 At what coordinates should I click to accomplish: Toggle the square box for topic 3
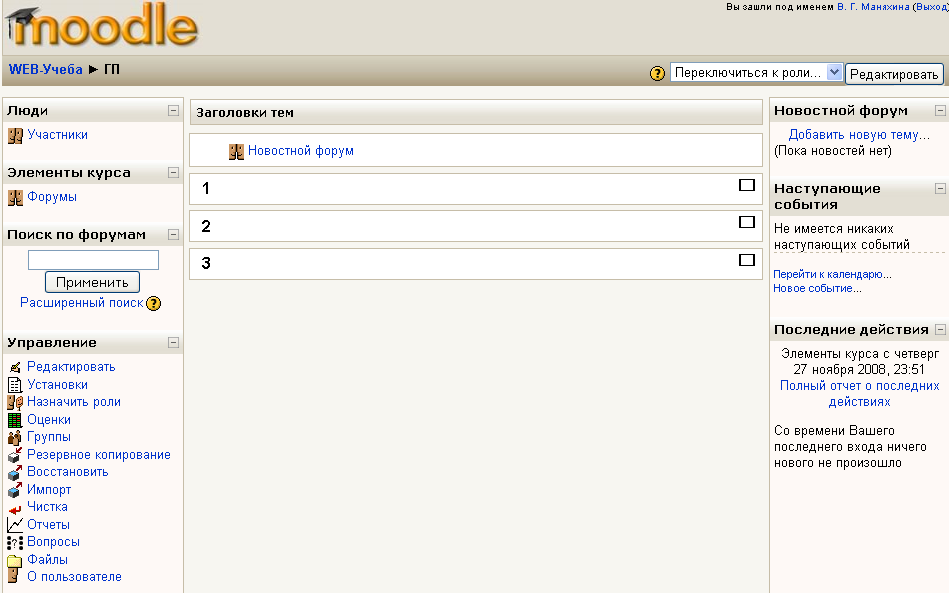[x=746, y=260]
